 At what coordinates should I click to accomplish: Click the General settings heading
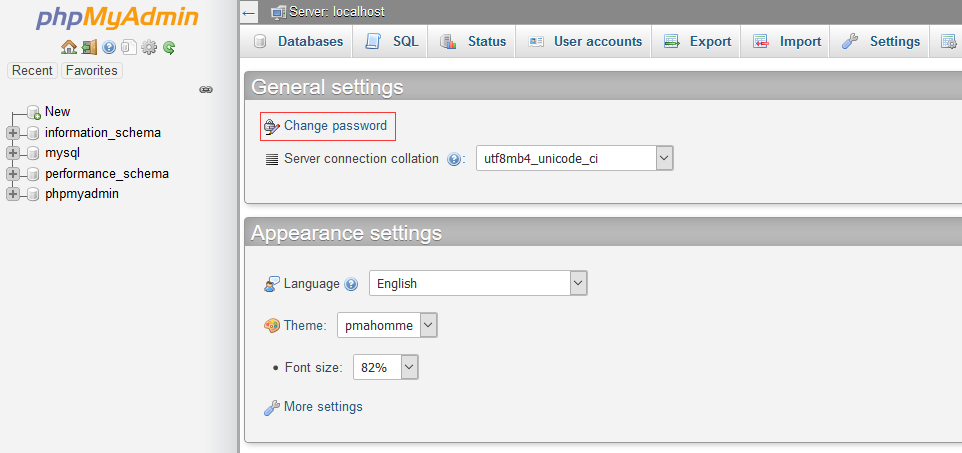point(327,87)
